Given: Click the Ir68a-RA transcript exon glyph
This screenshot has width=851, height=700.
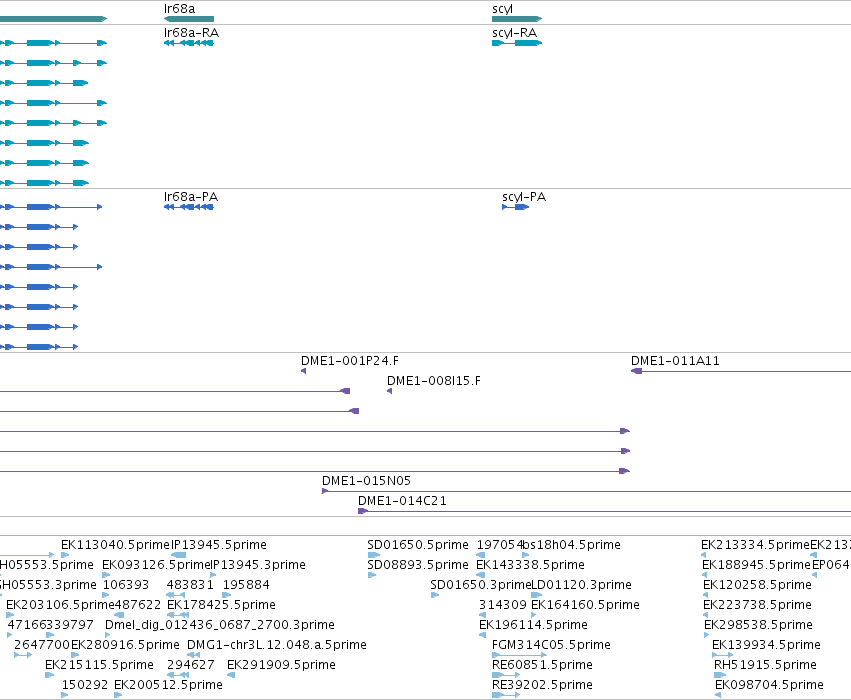Looking at the screenshot, I should [x=189, y=43].
